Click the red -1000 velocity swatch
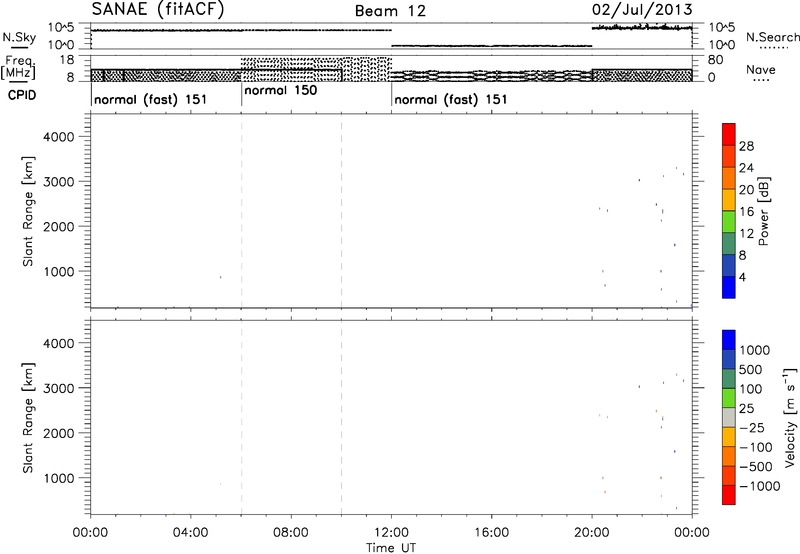 pyautogui.click(x=729, y=495)
